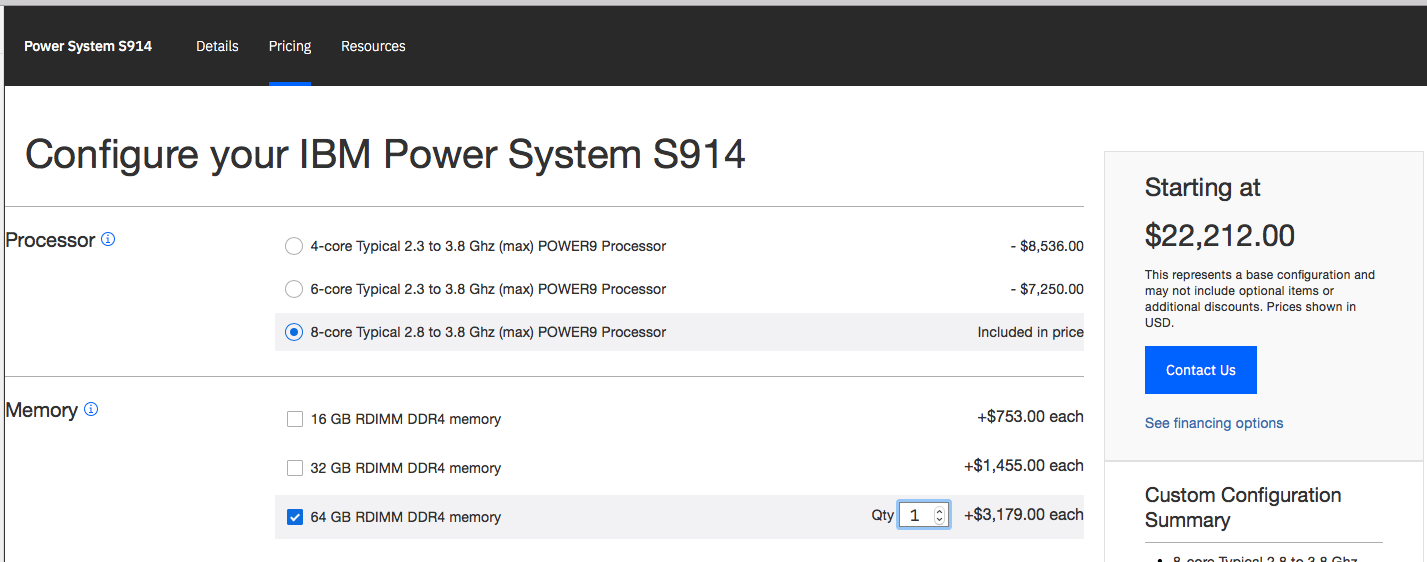Viewport: 1427px width, 562px height.
Task: Open the Memory info icon
Action: tap(91, 409)
